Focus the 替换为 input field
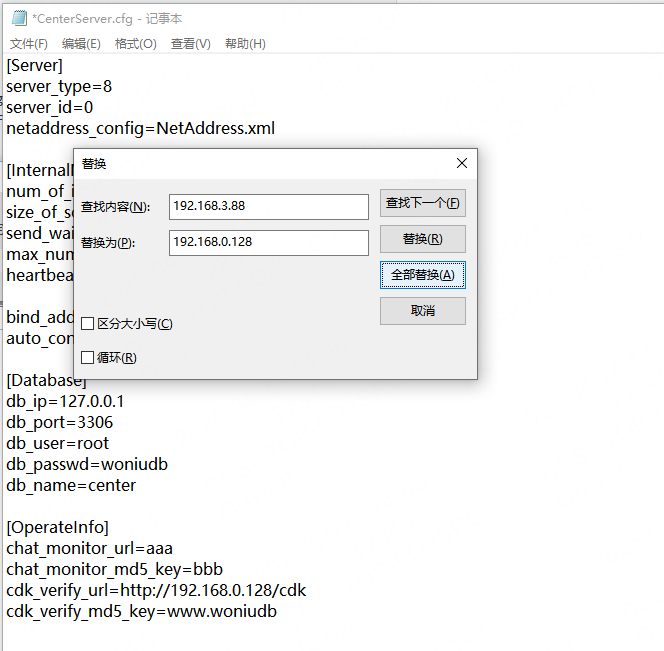Screen dimensions: 664x651 click(268, 242)
